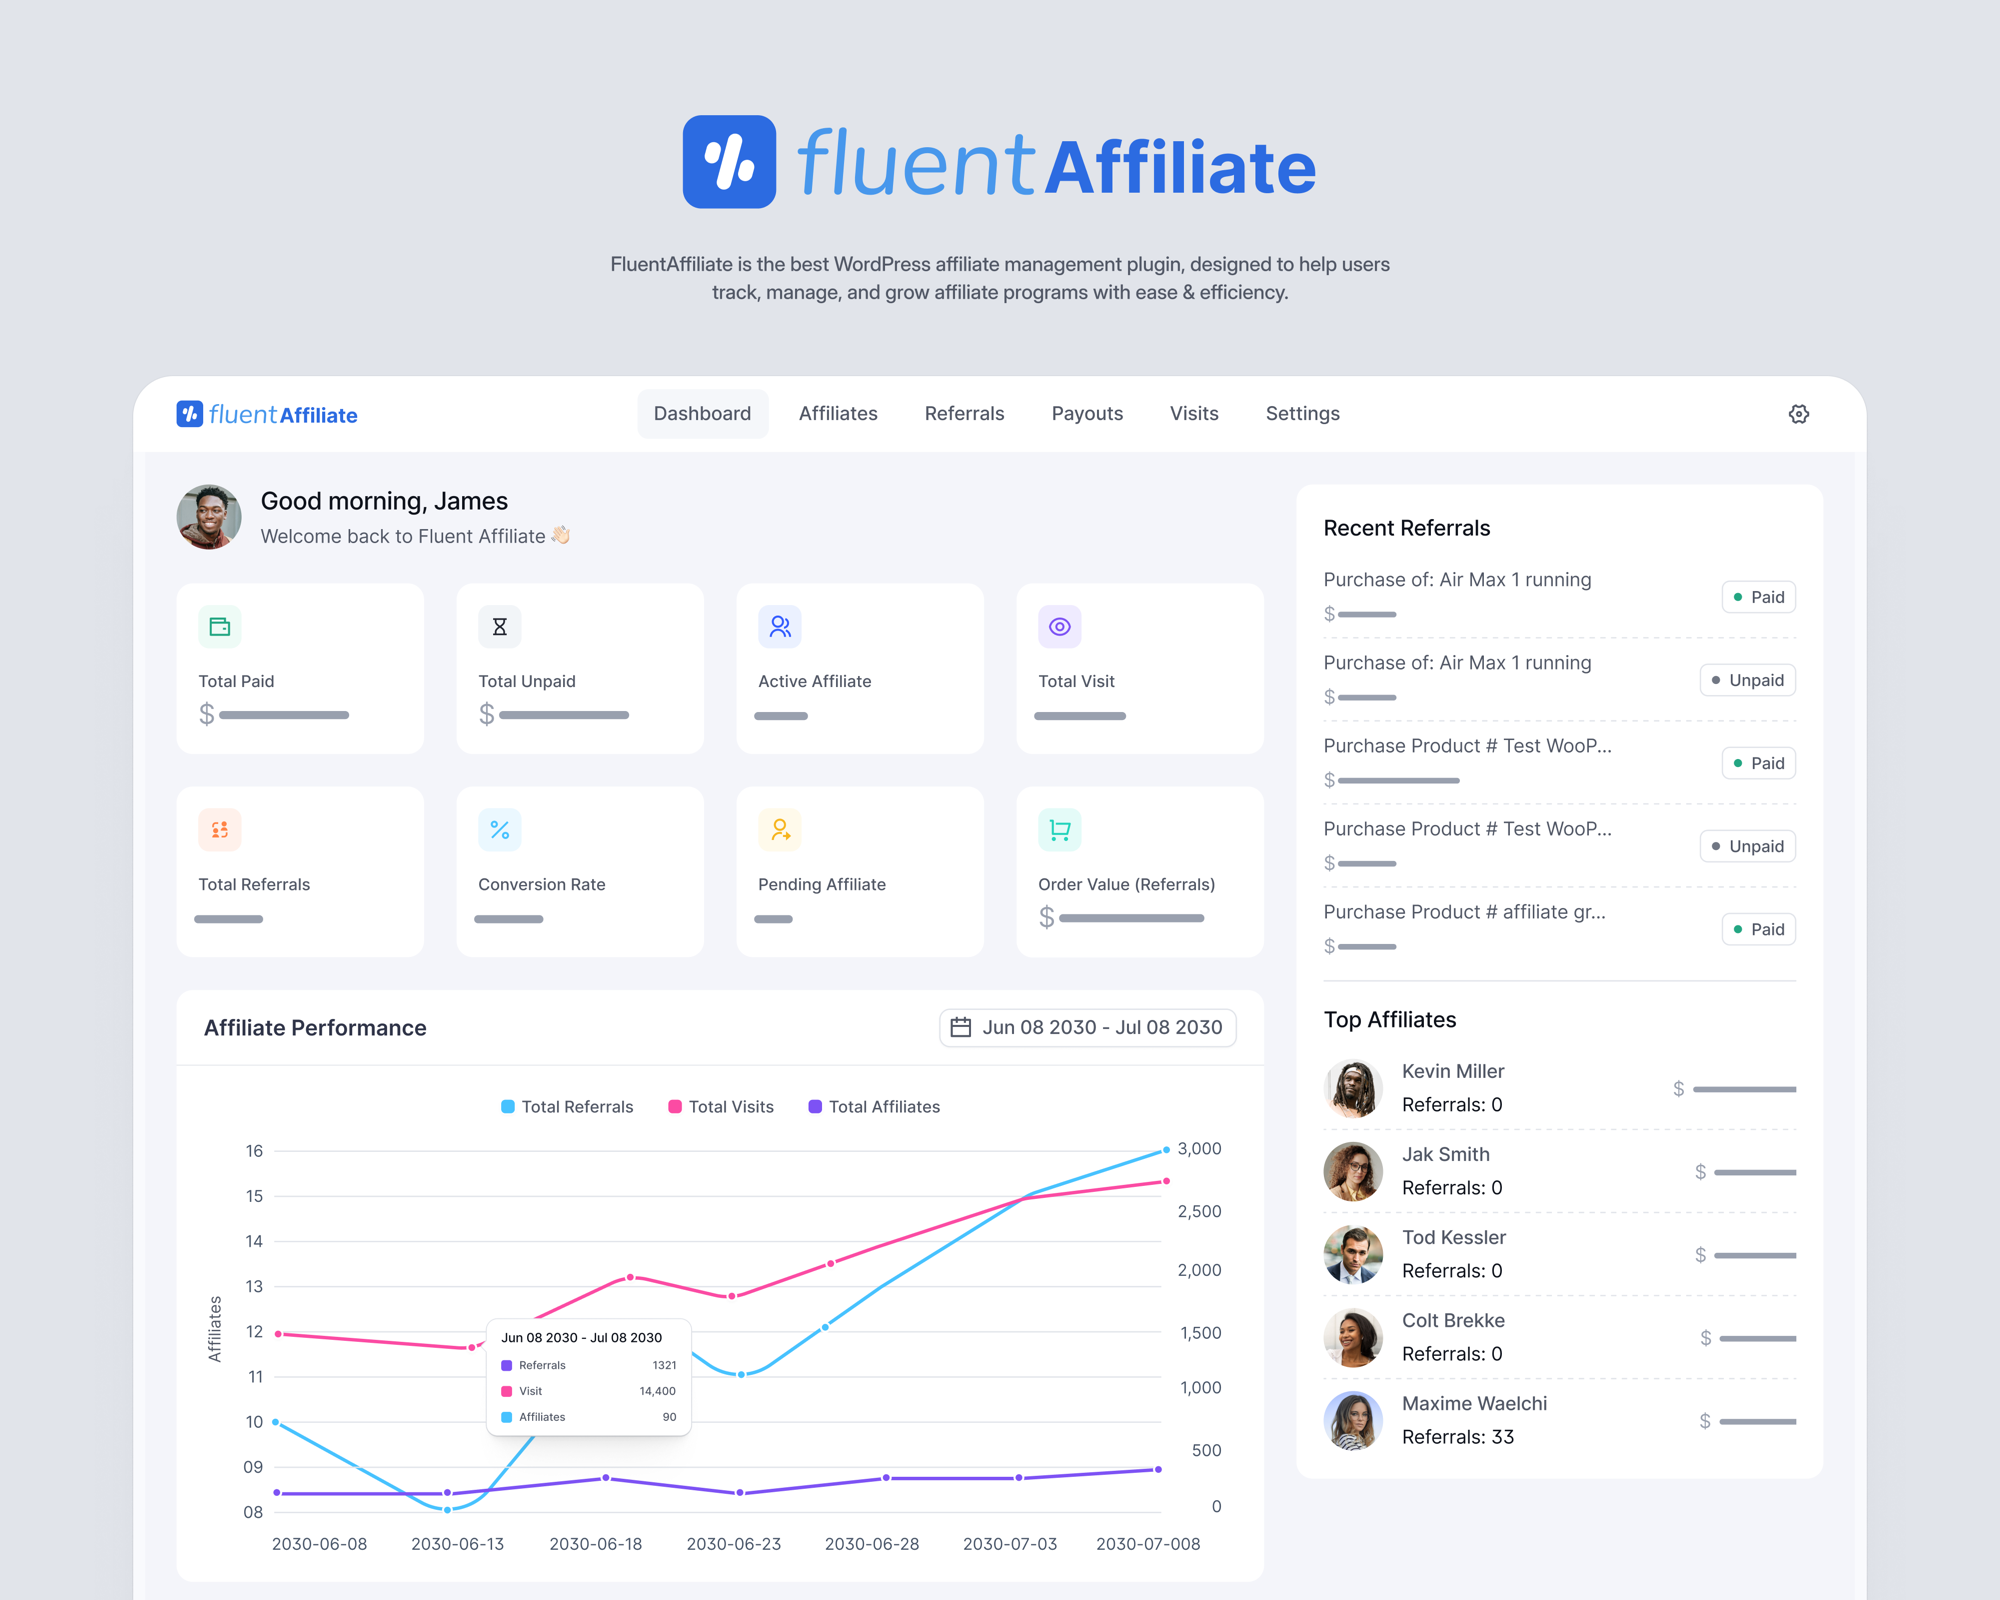Viewport: 2000px width, 1600px height.
Task: Click the Referrals 1321 tooltip row
Action: 589,1365
